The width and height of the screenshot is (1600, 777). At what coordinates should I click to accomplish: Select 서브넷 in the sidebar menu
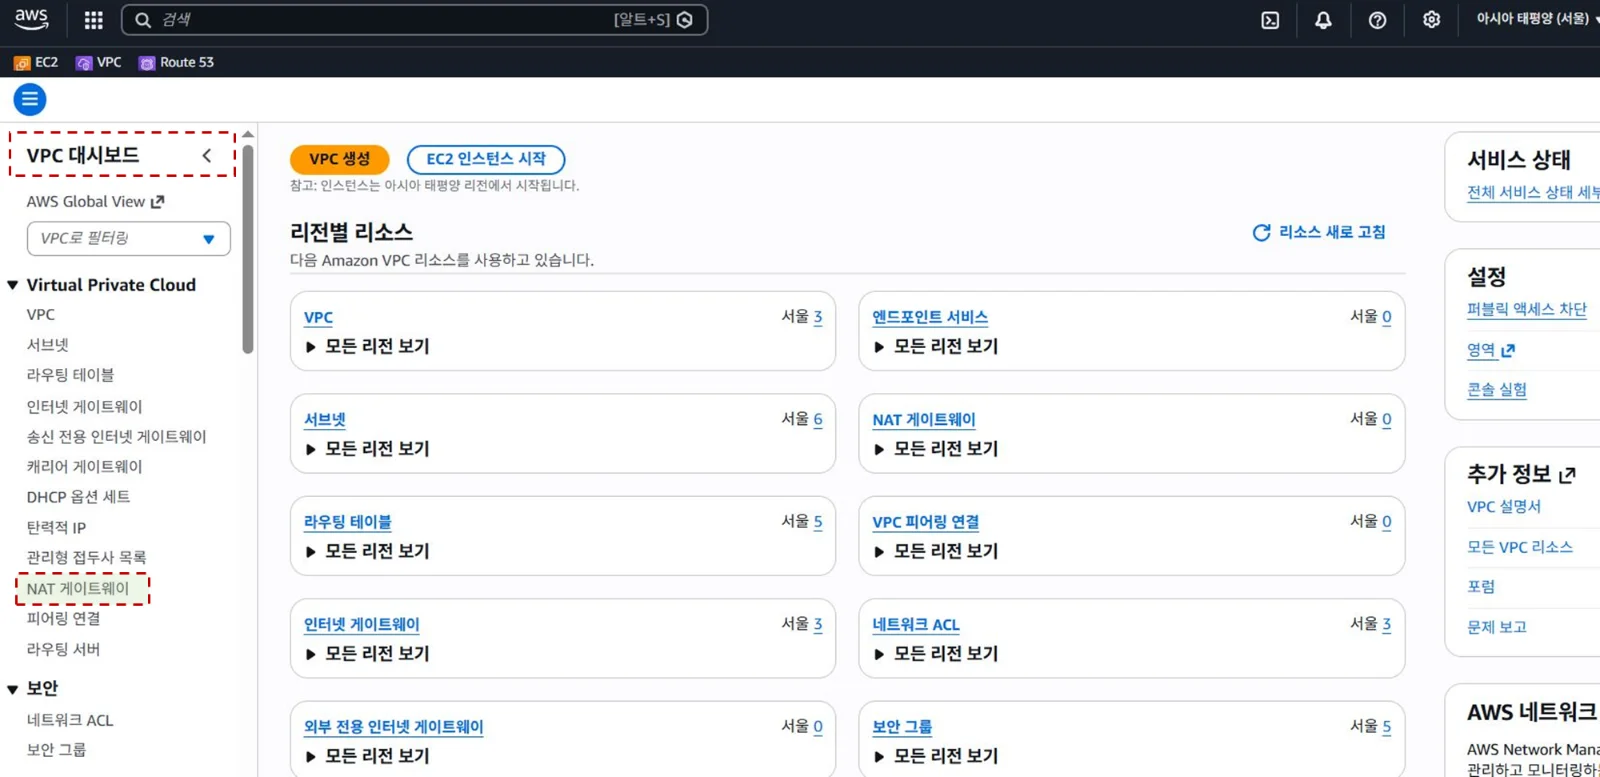click(48, 345)
